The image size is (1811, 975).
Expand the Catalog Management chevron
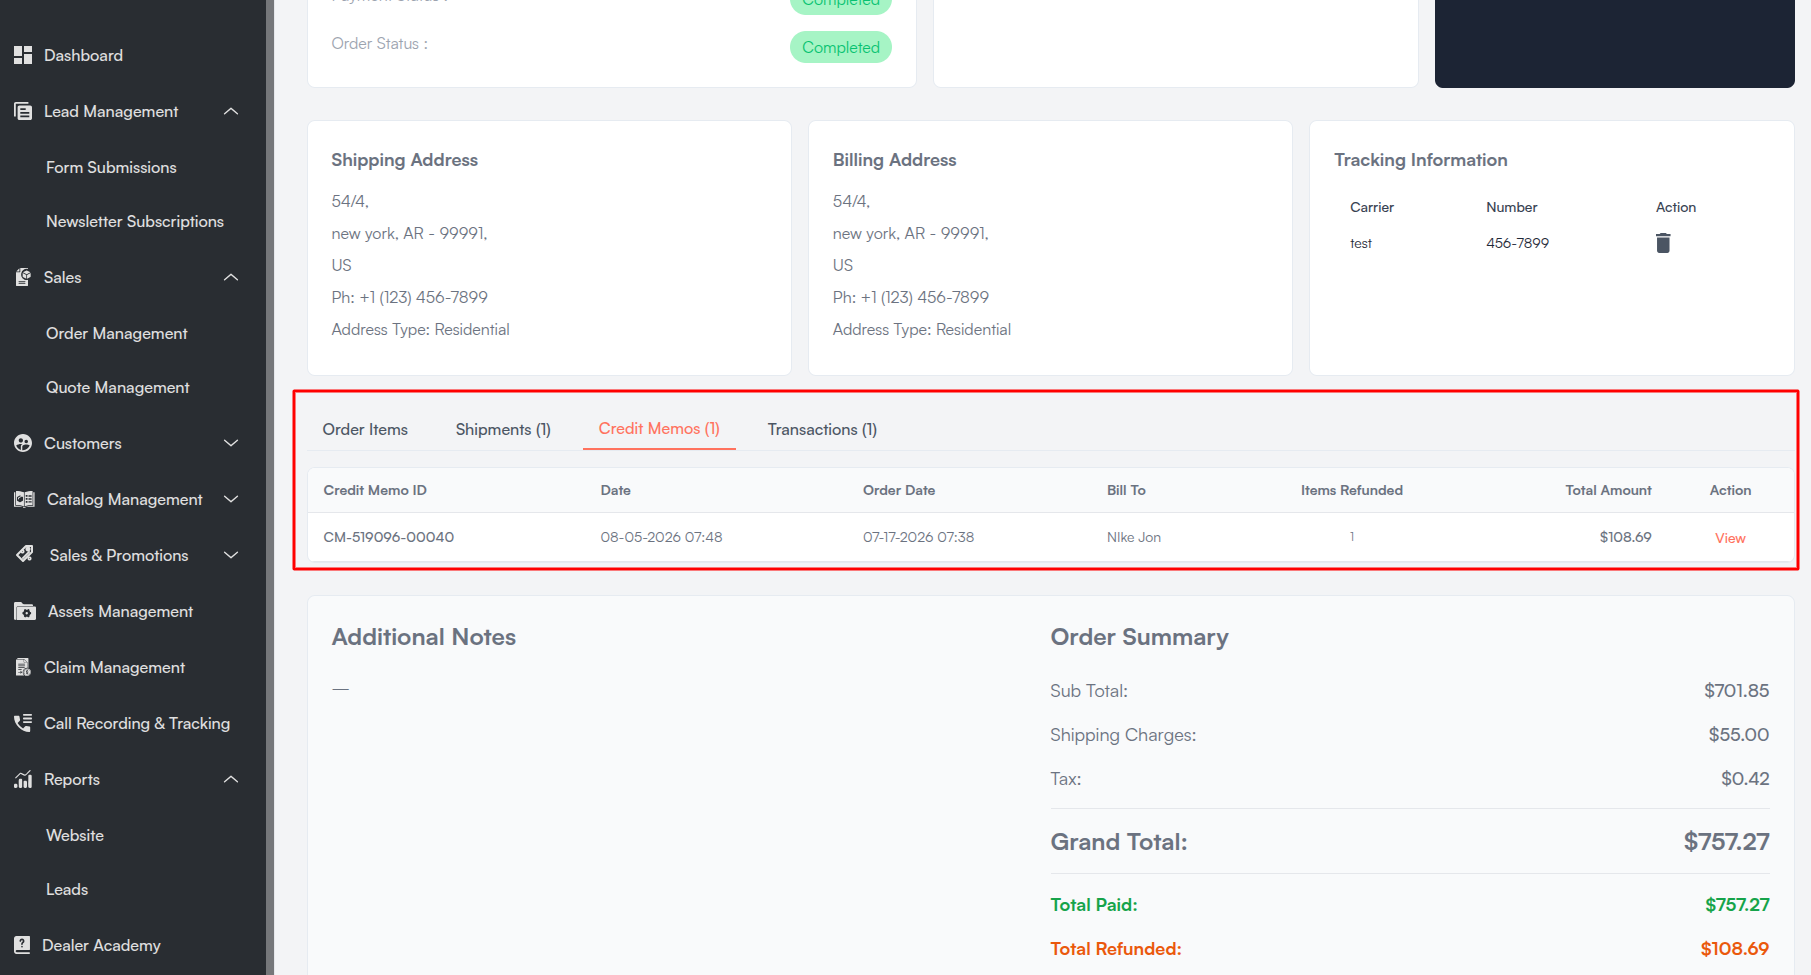231,499
